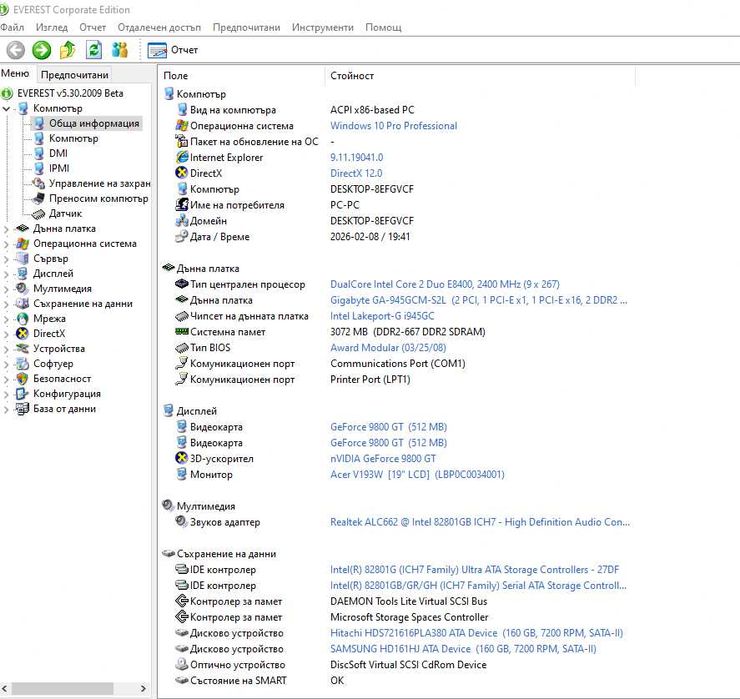
Task: Click the sidebar horizontal scrollbar right arrow
Action: (x=143, y=688)
